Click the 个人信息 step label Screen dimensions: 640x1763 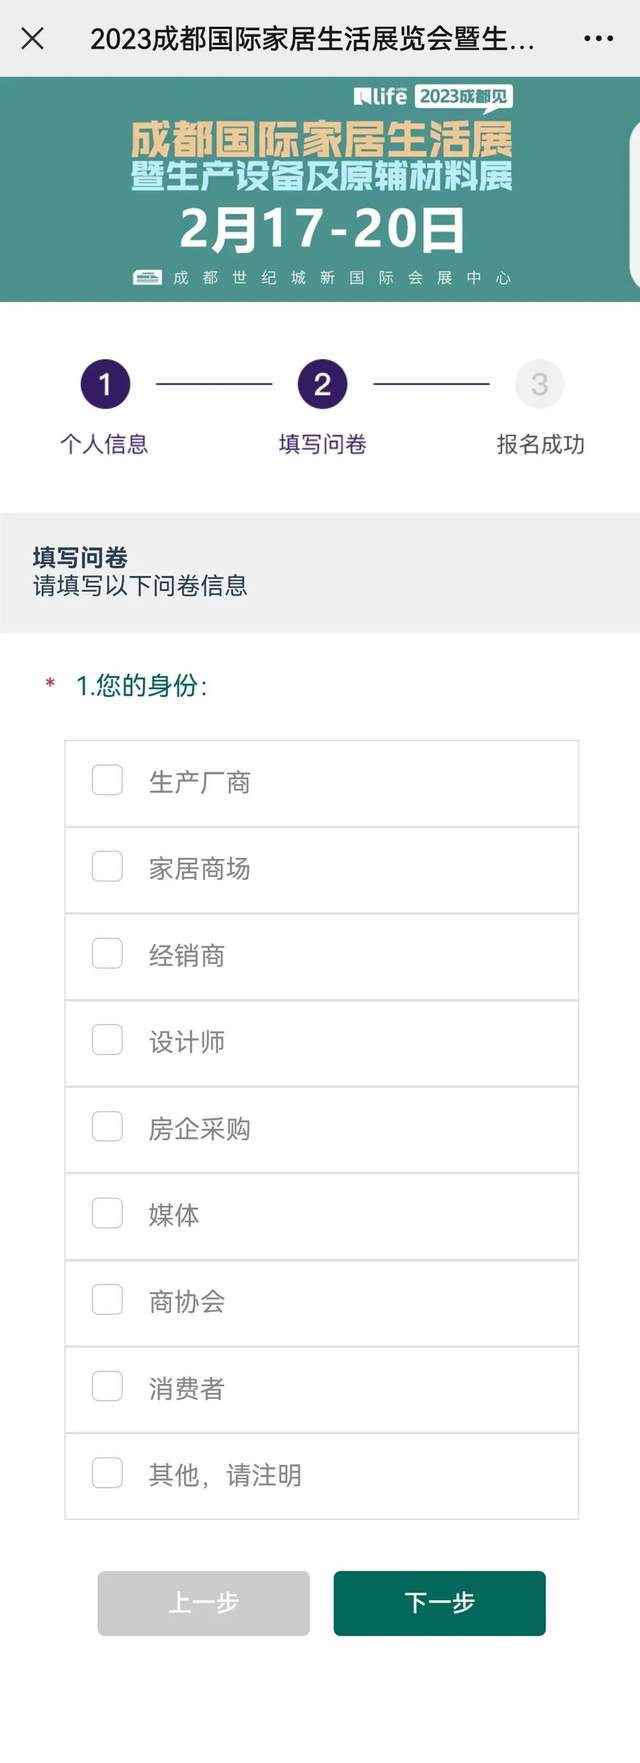pyautogui.click(x=104, y=444)
